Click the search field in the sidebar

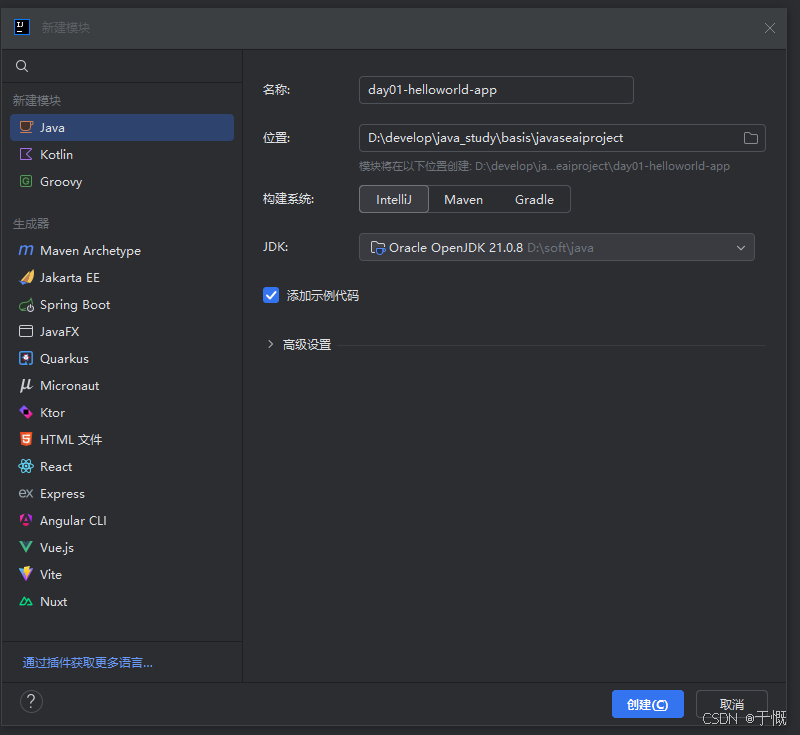pyautogui.click(x=122, y=66)
